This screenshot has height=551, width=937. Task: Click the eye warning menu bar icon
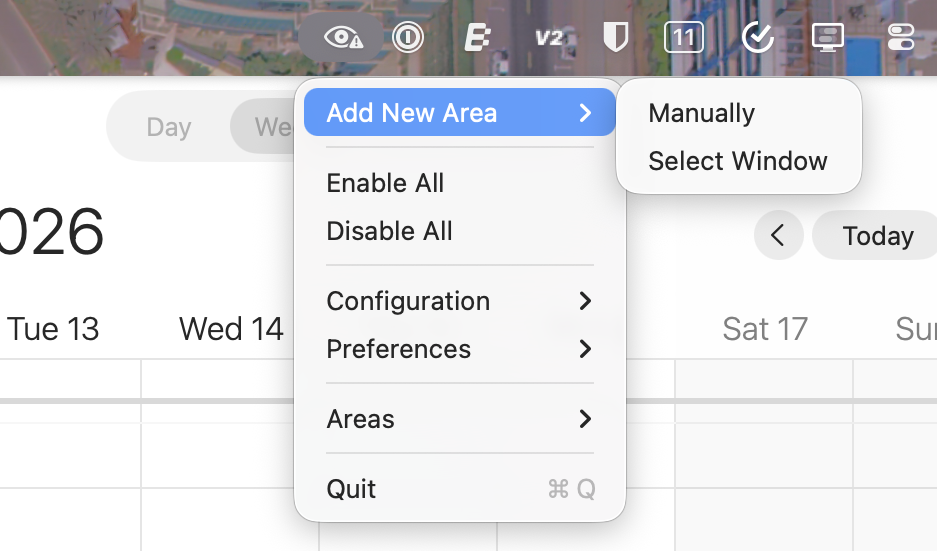(343, 38)
